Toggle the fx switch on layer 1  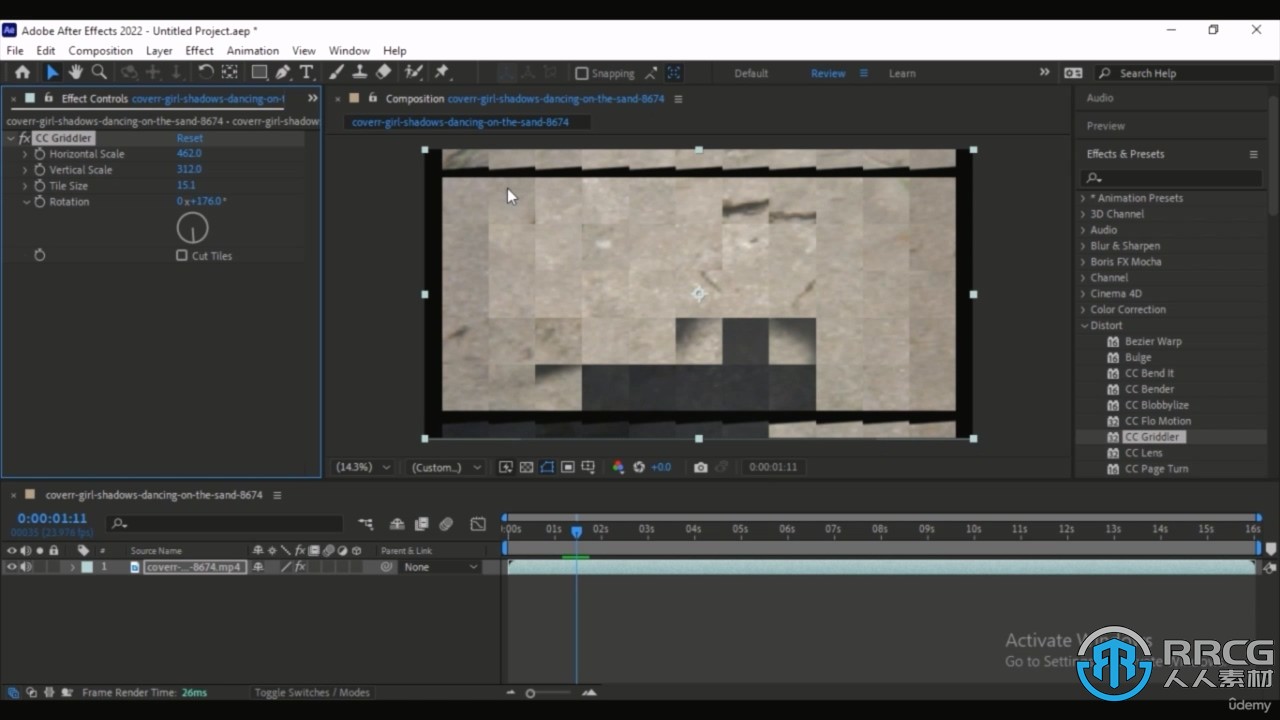[x=299, y=567]
